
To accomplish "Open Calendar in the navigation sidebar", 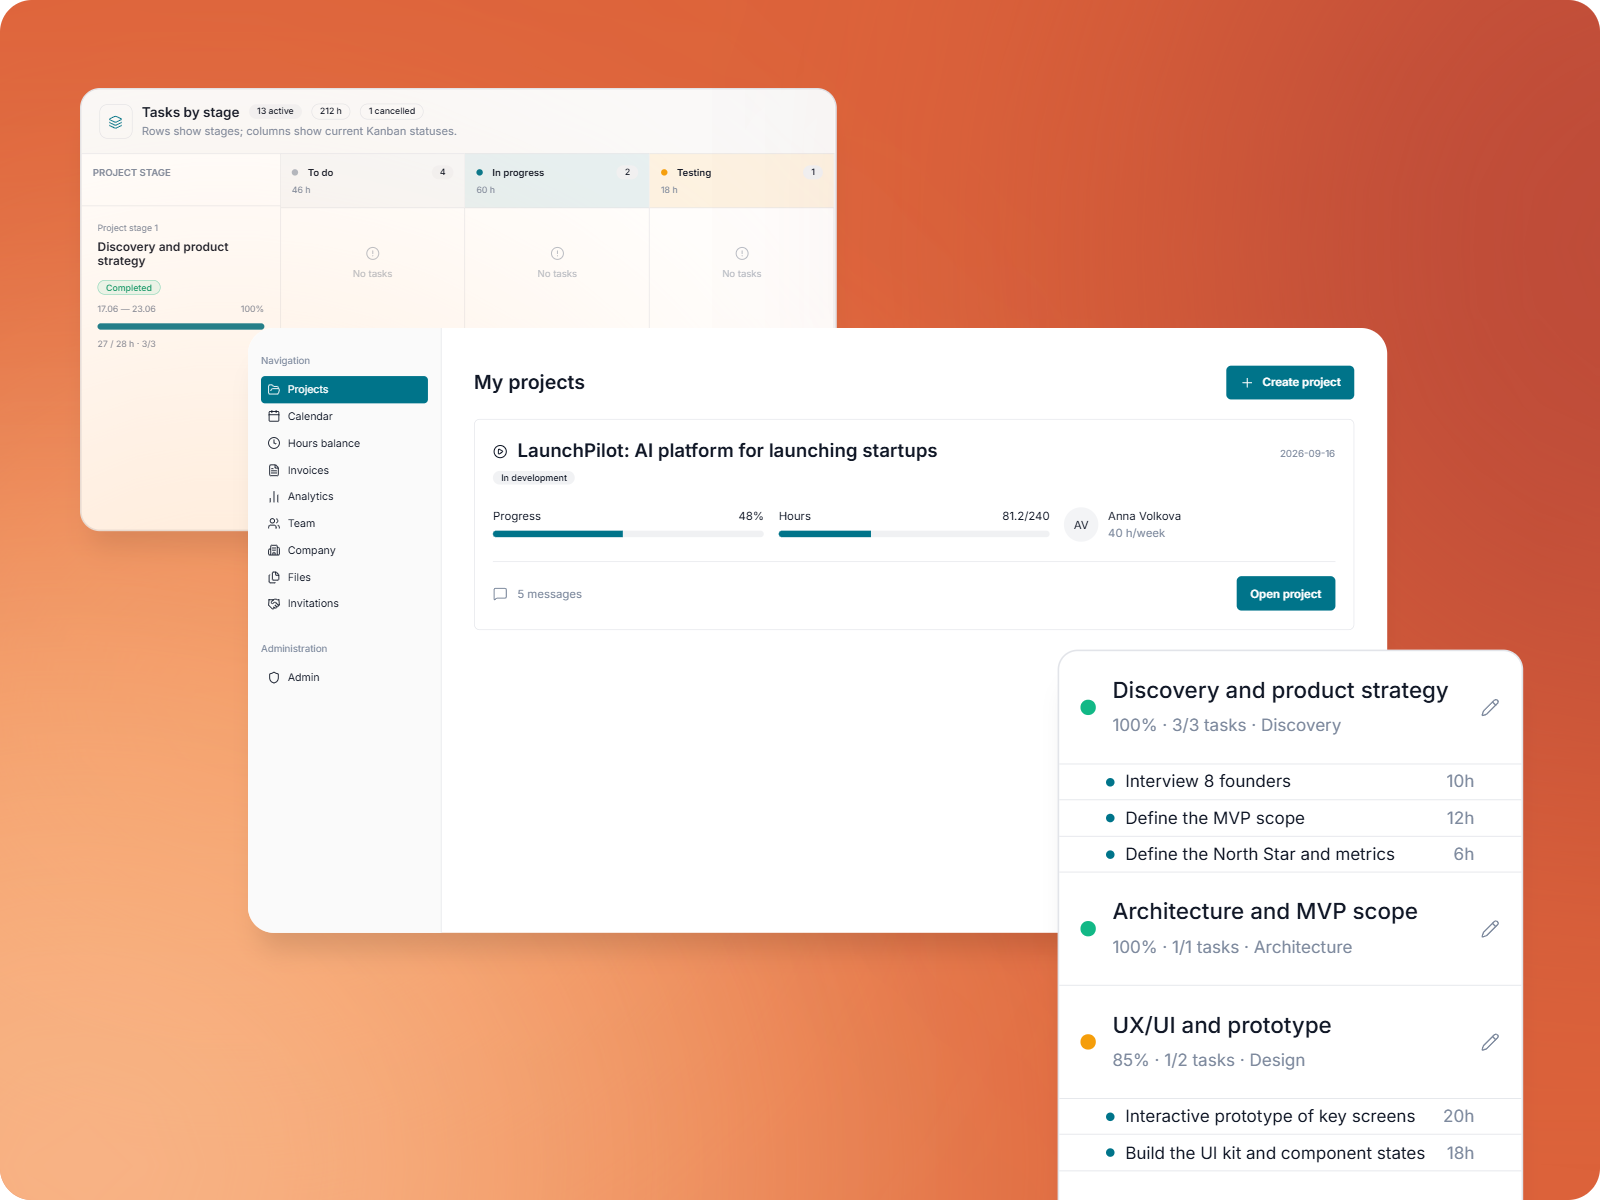I will (x=344, y=416).
